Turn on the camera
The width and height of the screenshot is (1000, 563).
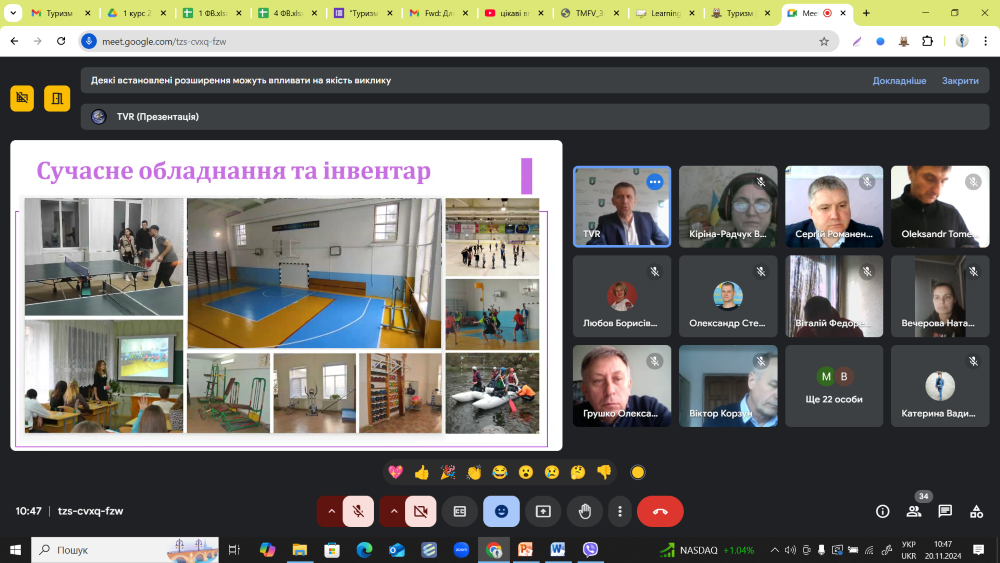(x=420, y=511)
